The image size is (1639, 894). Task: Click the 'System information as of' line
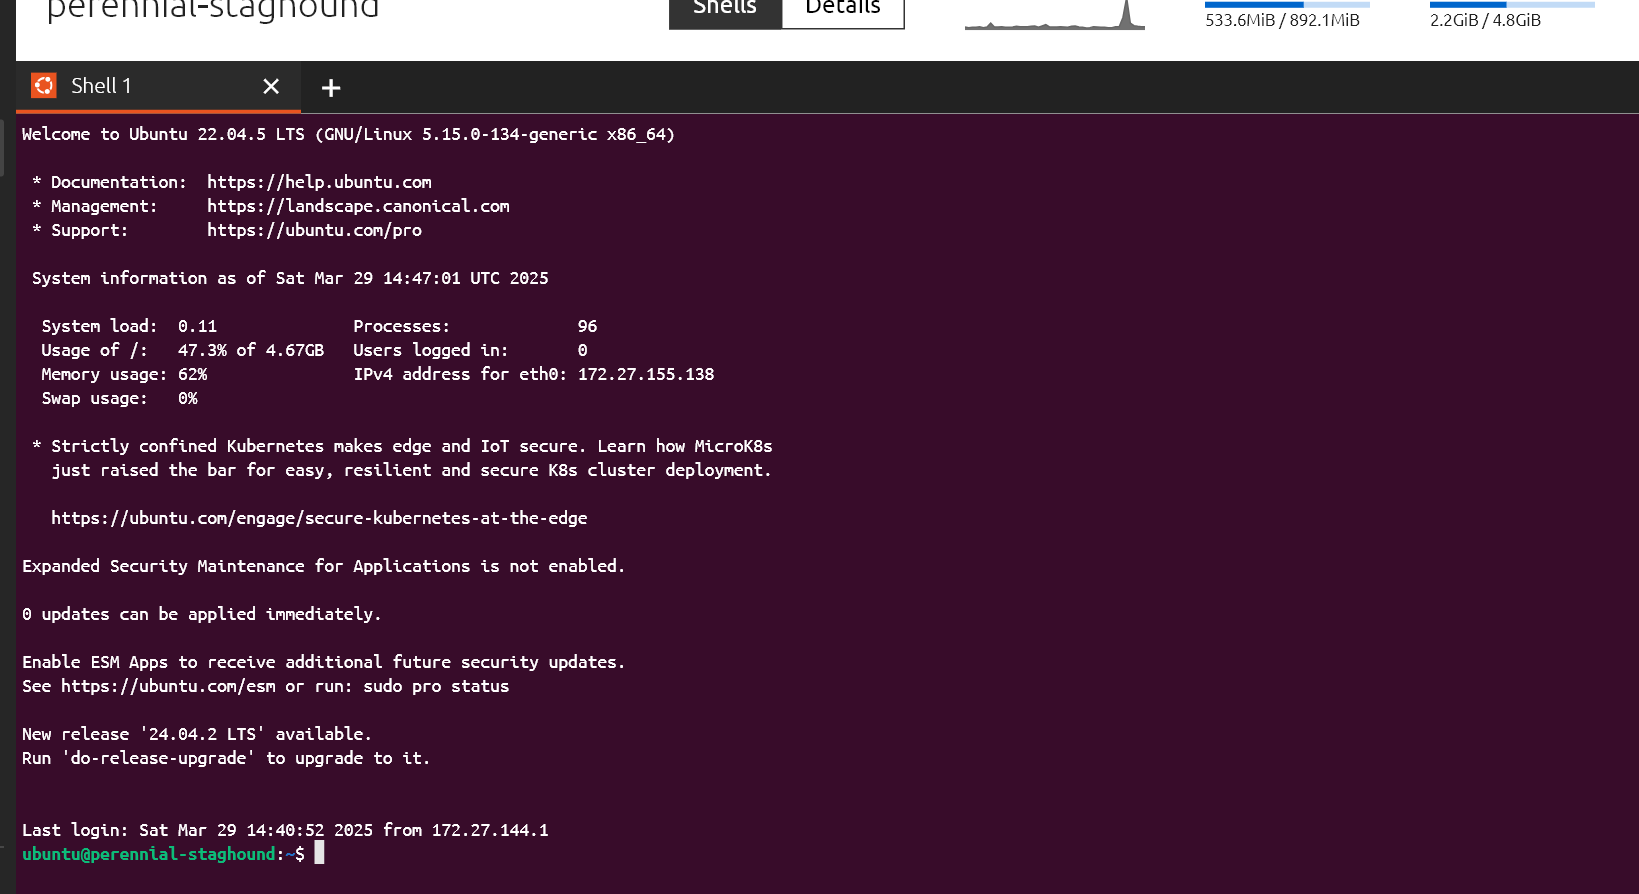pyautogui.click(x=290, y=278)
